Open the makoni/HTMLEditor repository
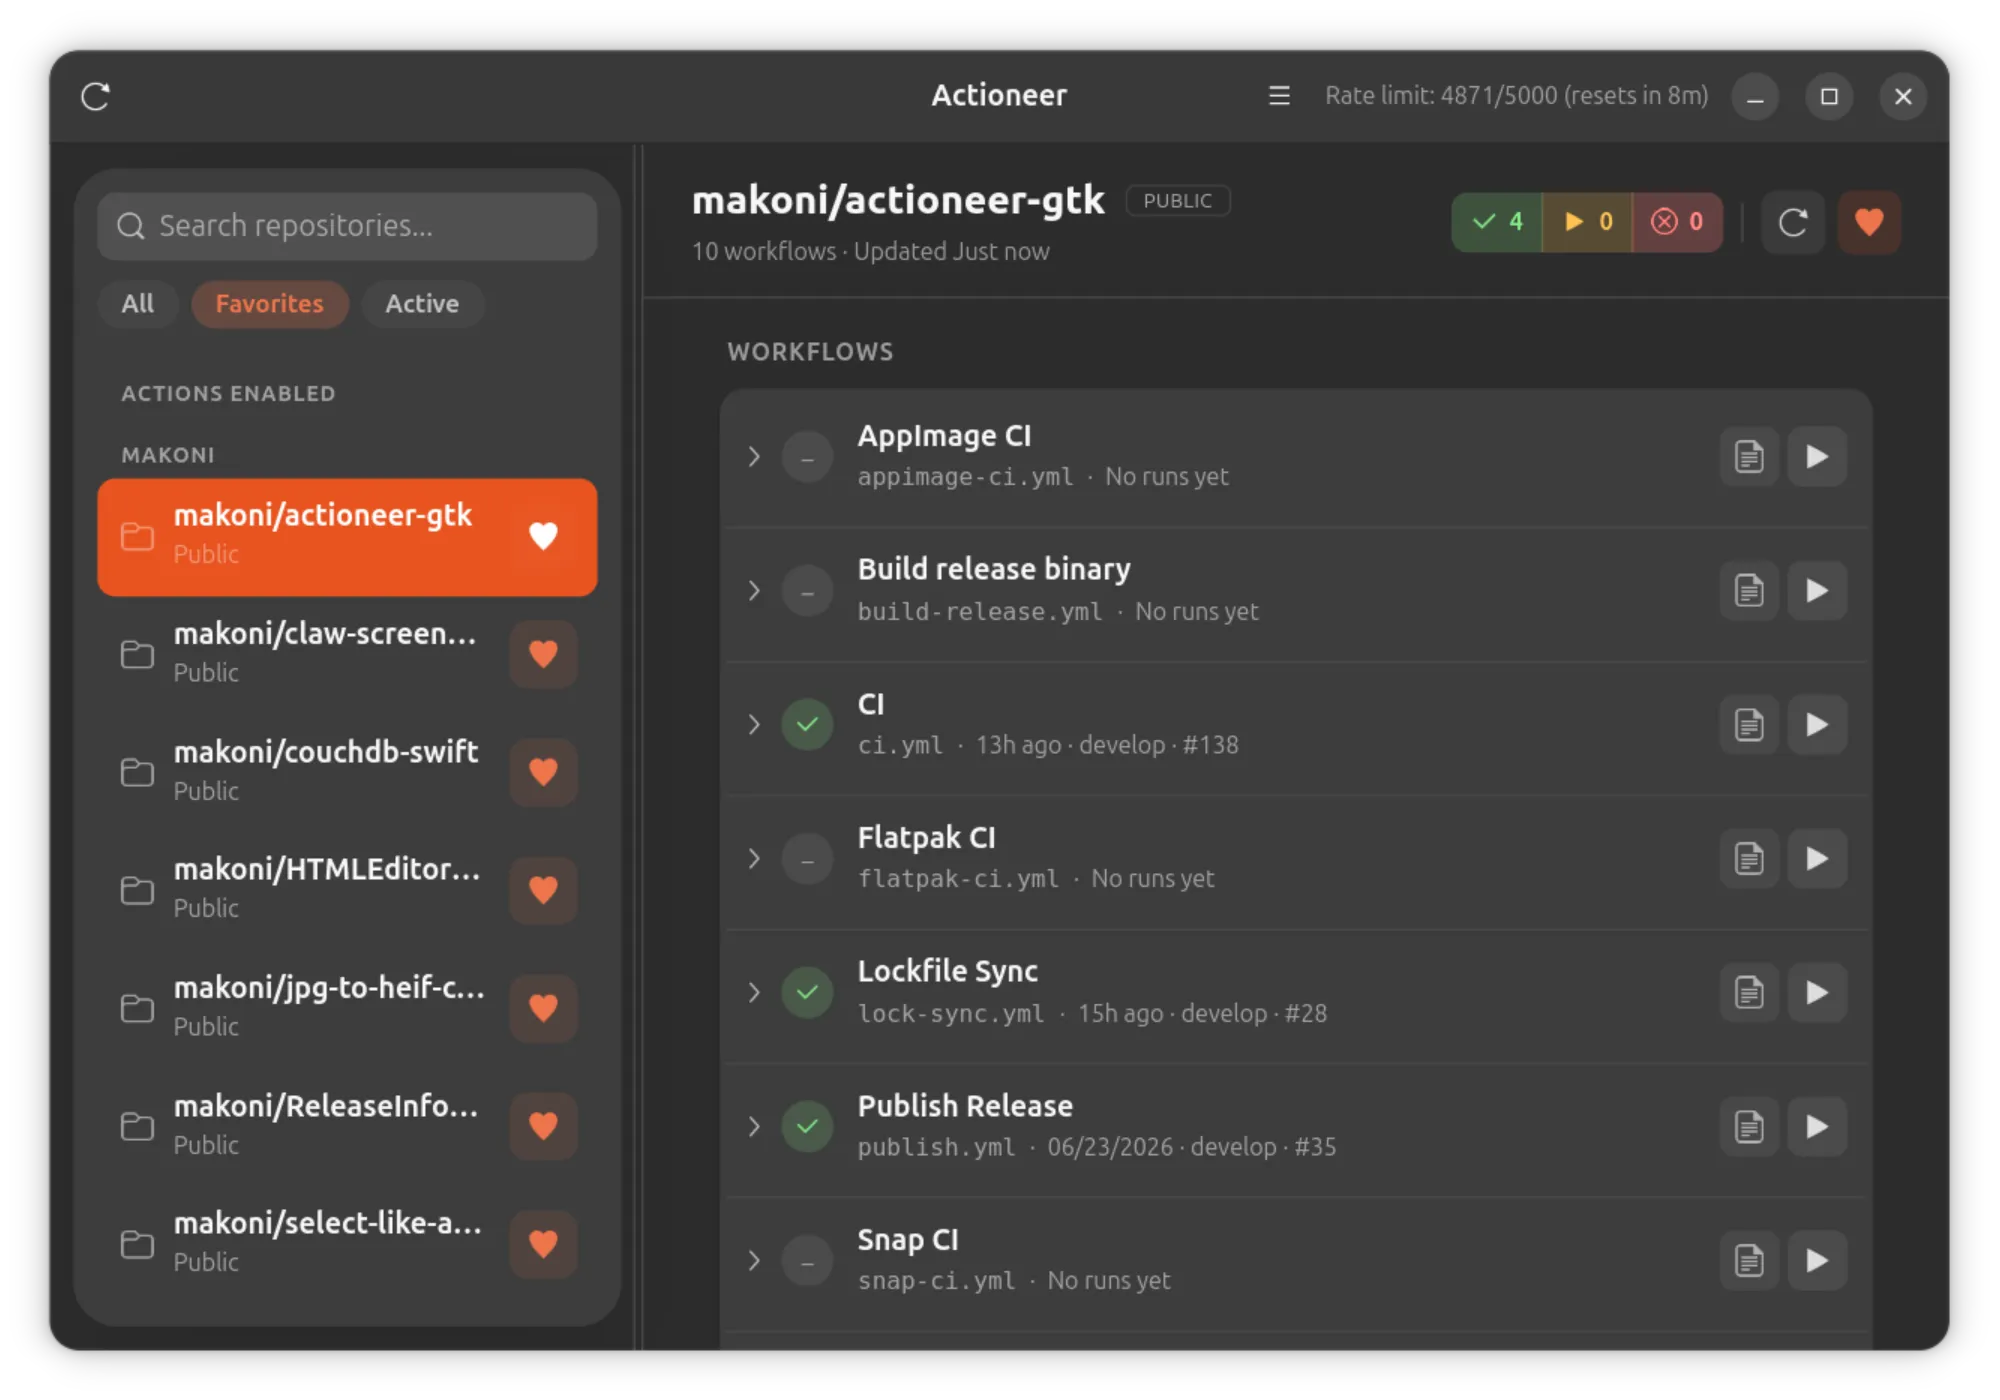Viewport: 2000px width, 1400px height. pos(347,890)
